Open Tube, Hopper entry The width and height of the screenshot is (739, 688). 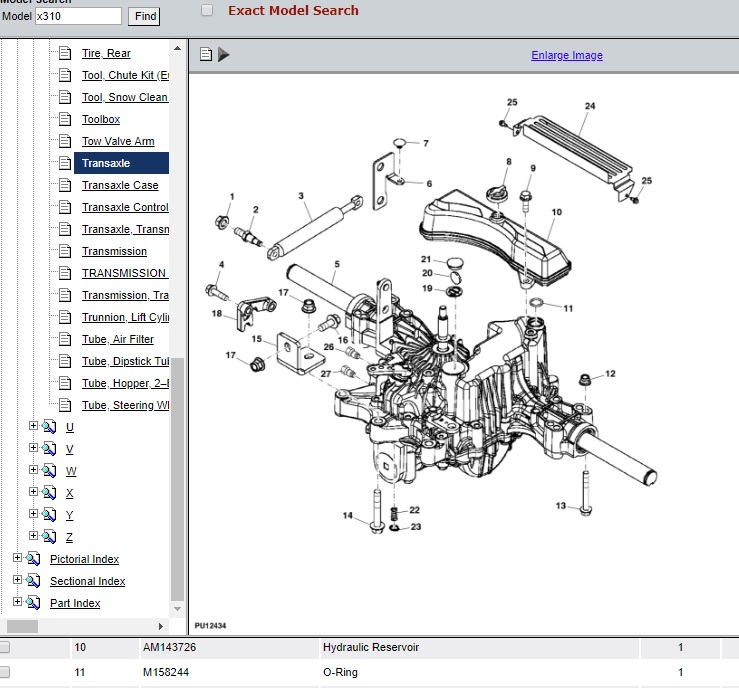[125, 383]
